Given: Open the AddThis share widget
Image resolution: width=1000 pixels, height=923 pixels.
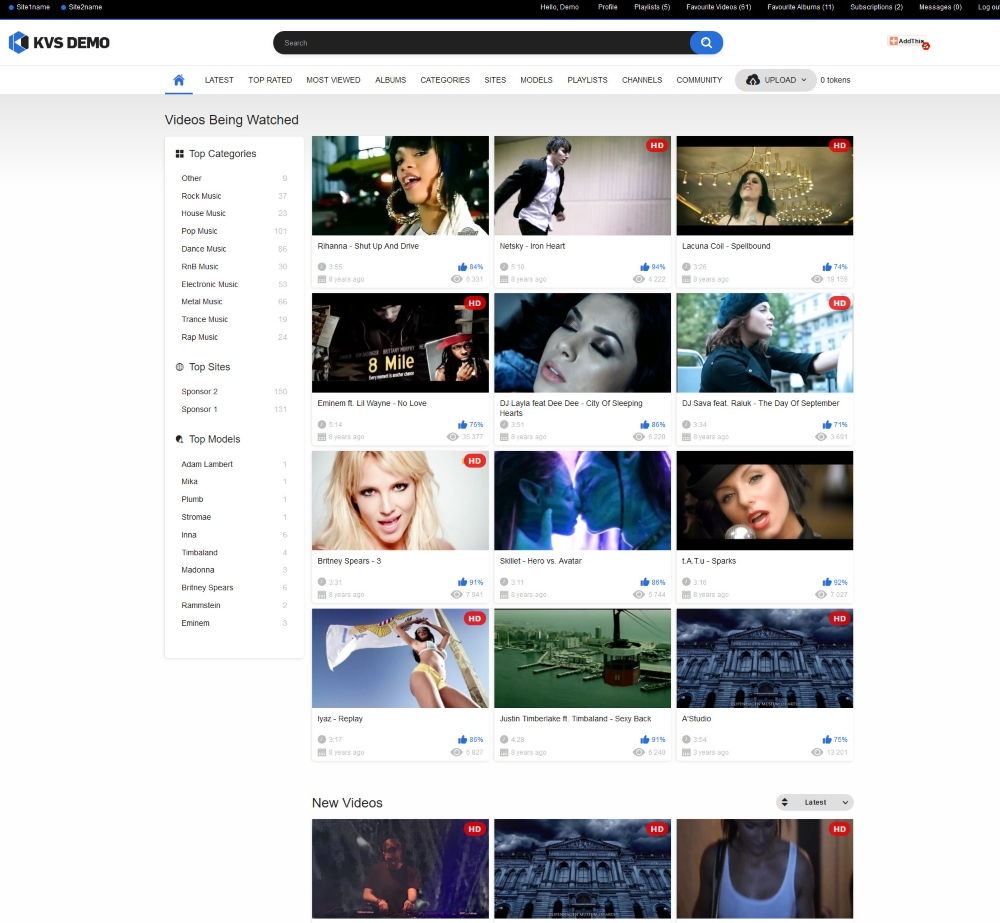Looking at the screenshot, I should pos(909,42).
